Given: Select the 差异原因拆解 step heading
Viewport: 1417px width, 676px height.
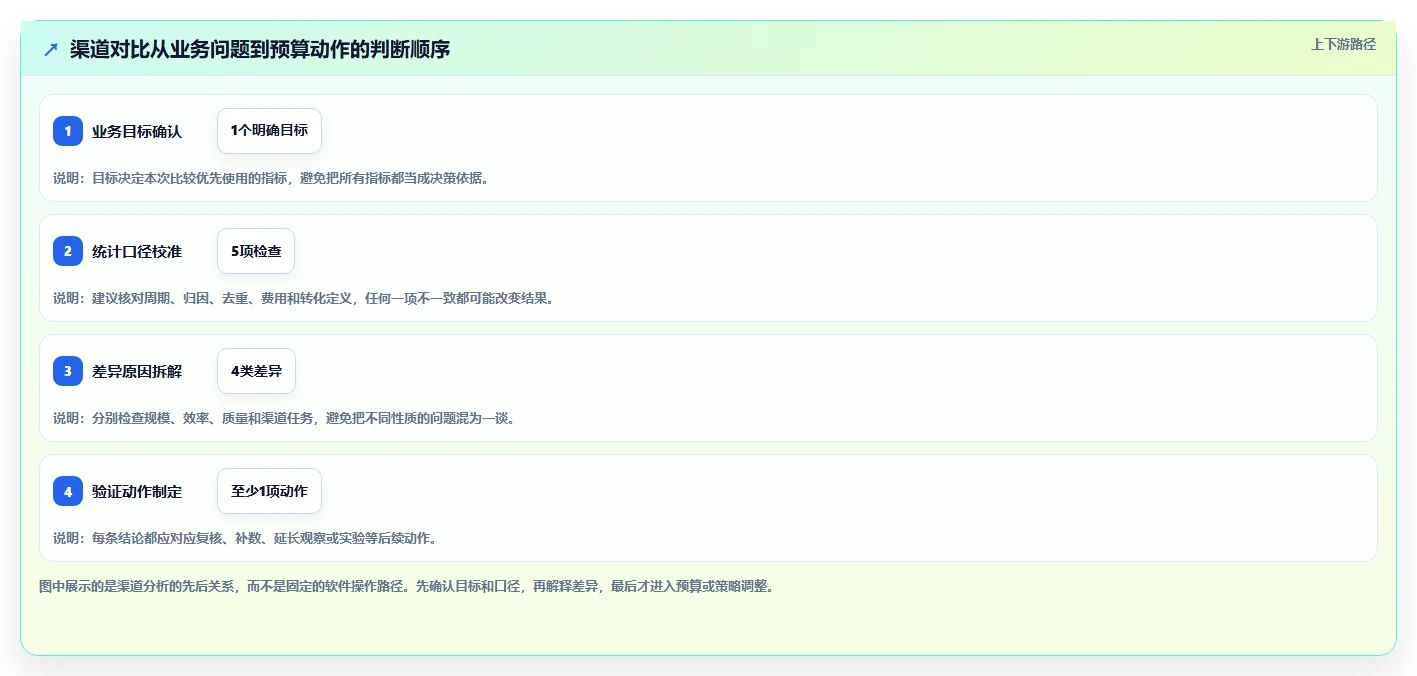Looking at the screenshot, I should (137, 371).
